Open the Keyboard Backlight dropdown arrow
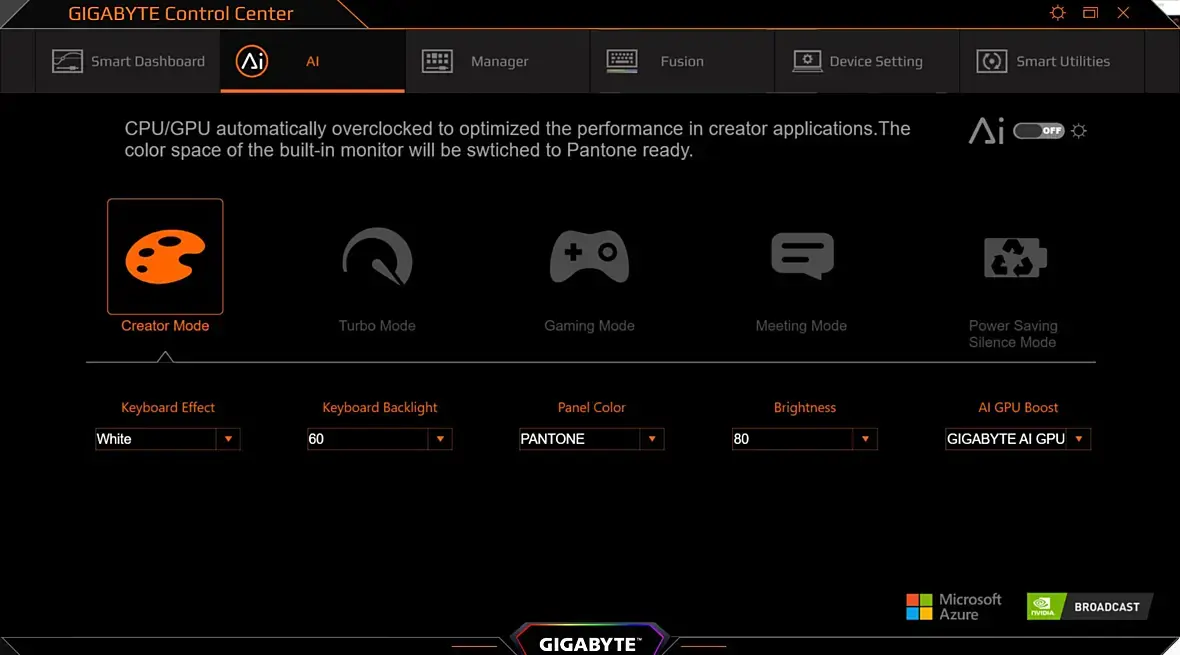 [x=440, y=439]
